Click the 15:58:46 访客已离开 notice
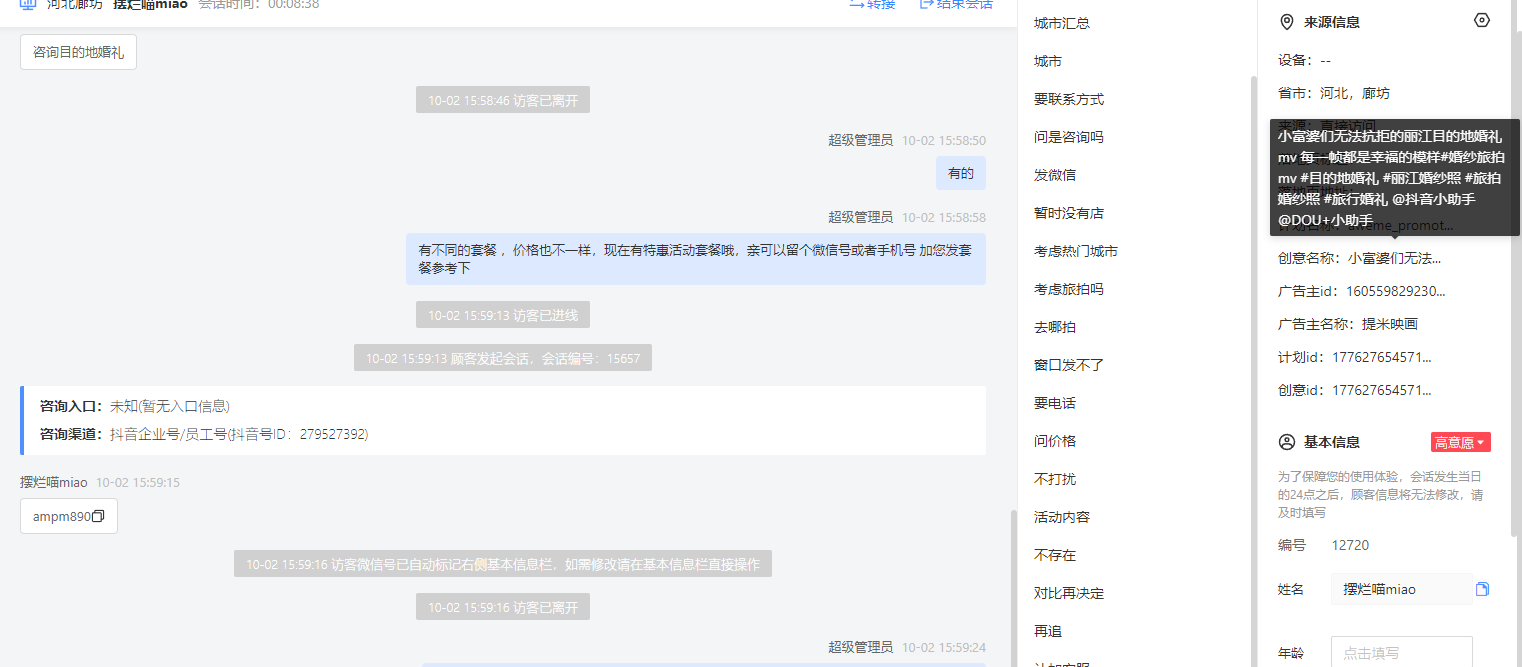The height and width of the screenshot is (667, 1522). (x=503, y=100)
